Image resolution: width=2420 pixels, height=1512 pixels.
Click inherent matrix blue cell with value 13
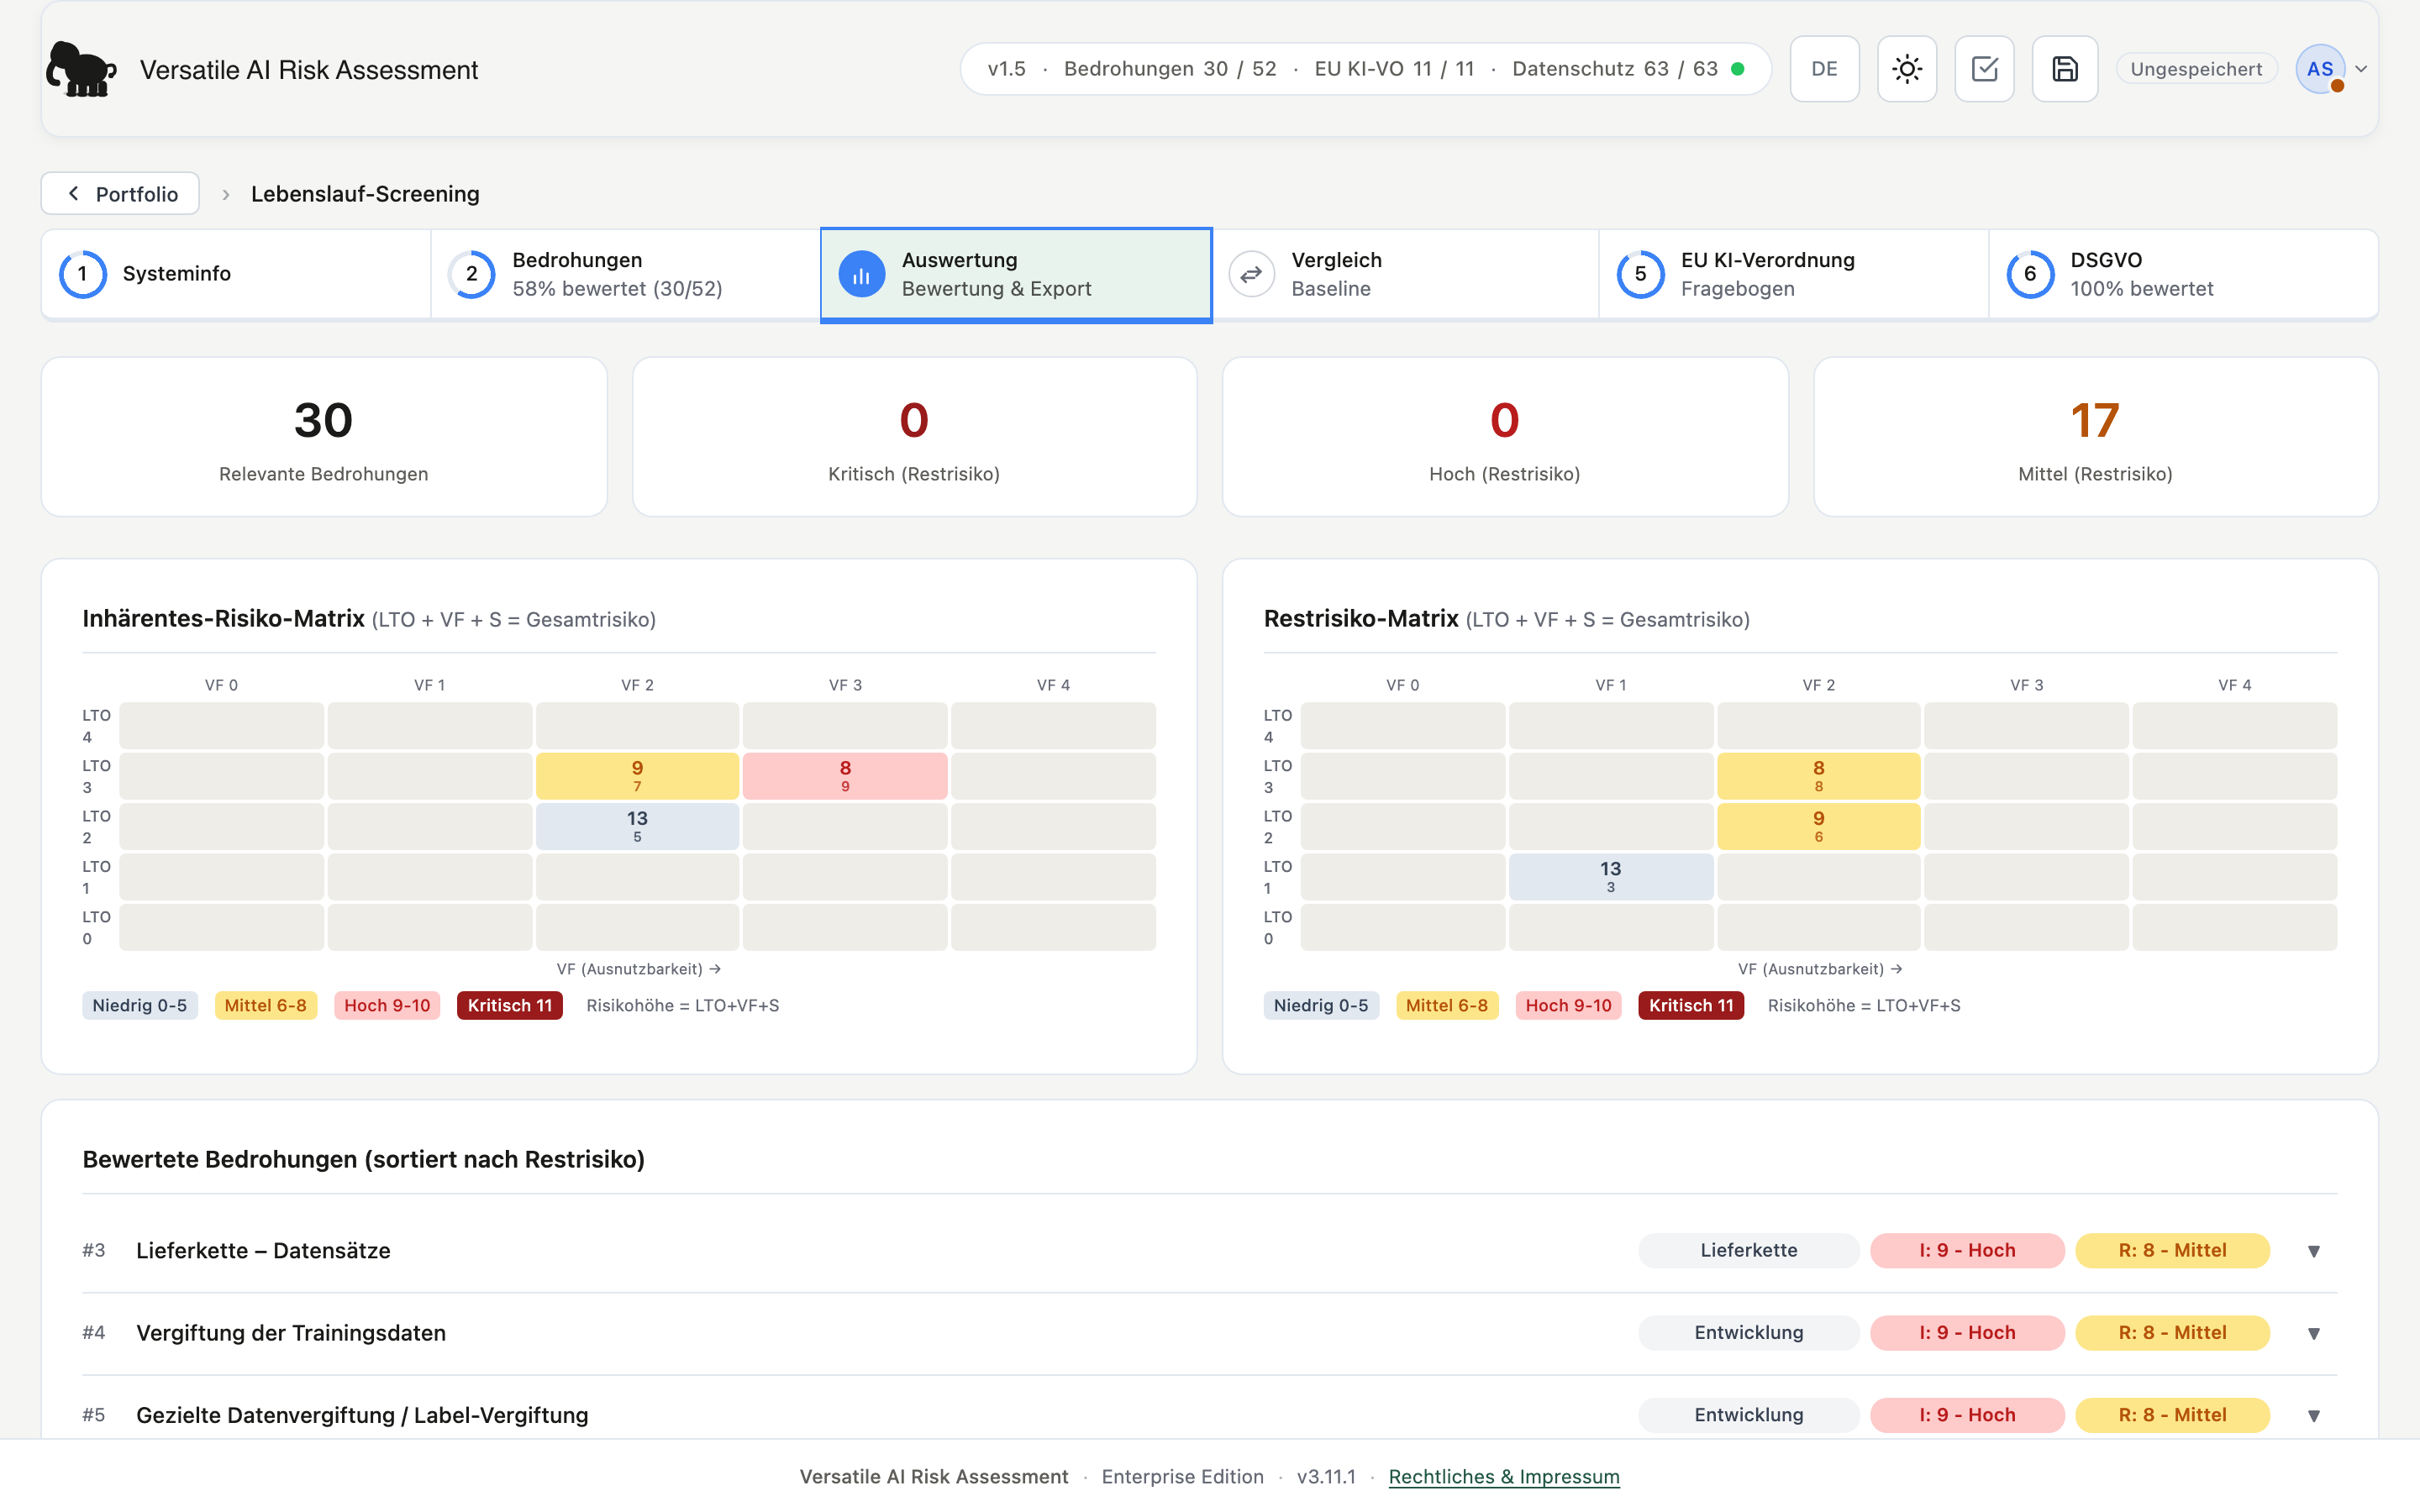click(637, 826)
